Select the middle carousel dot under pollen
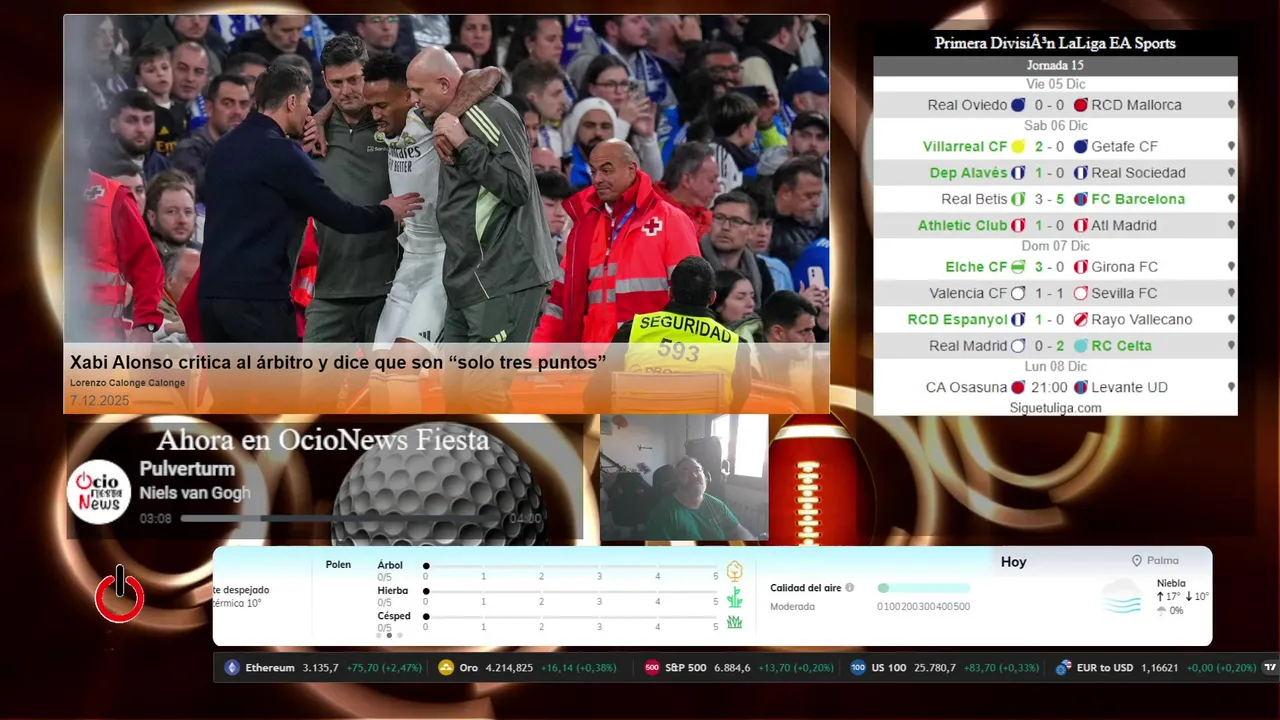 pos(389,635)
